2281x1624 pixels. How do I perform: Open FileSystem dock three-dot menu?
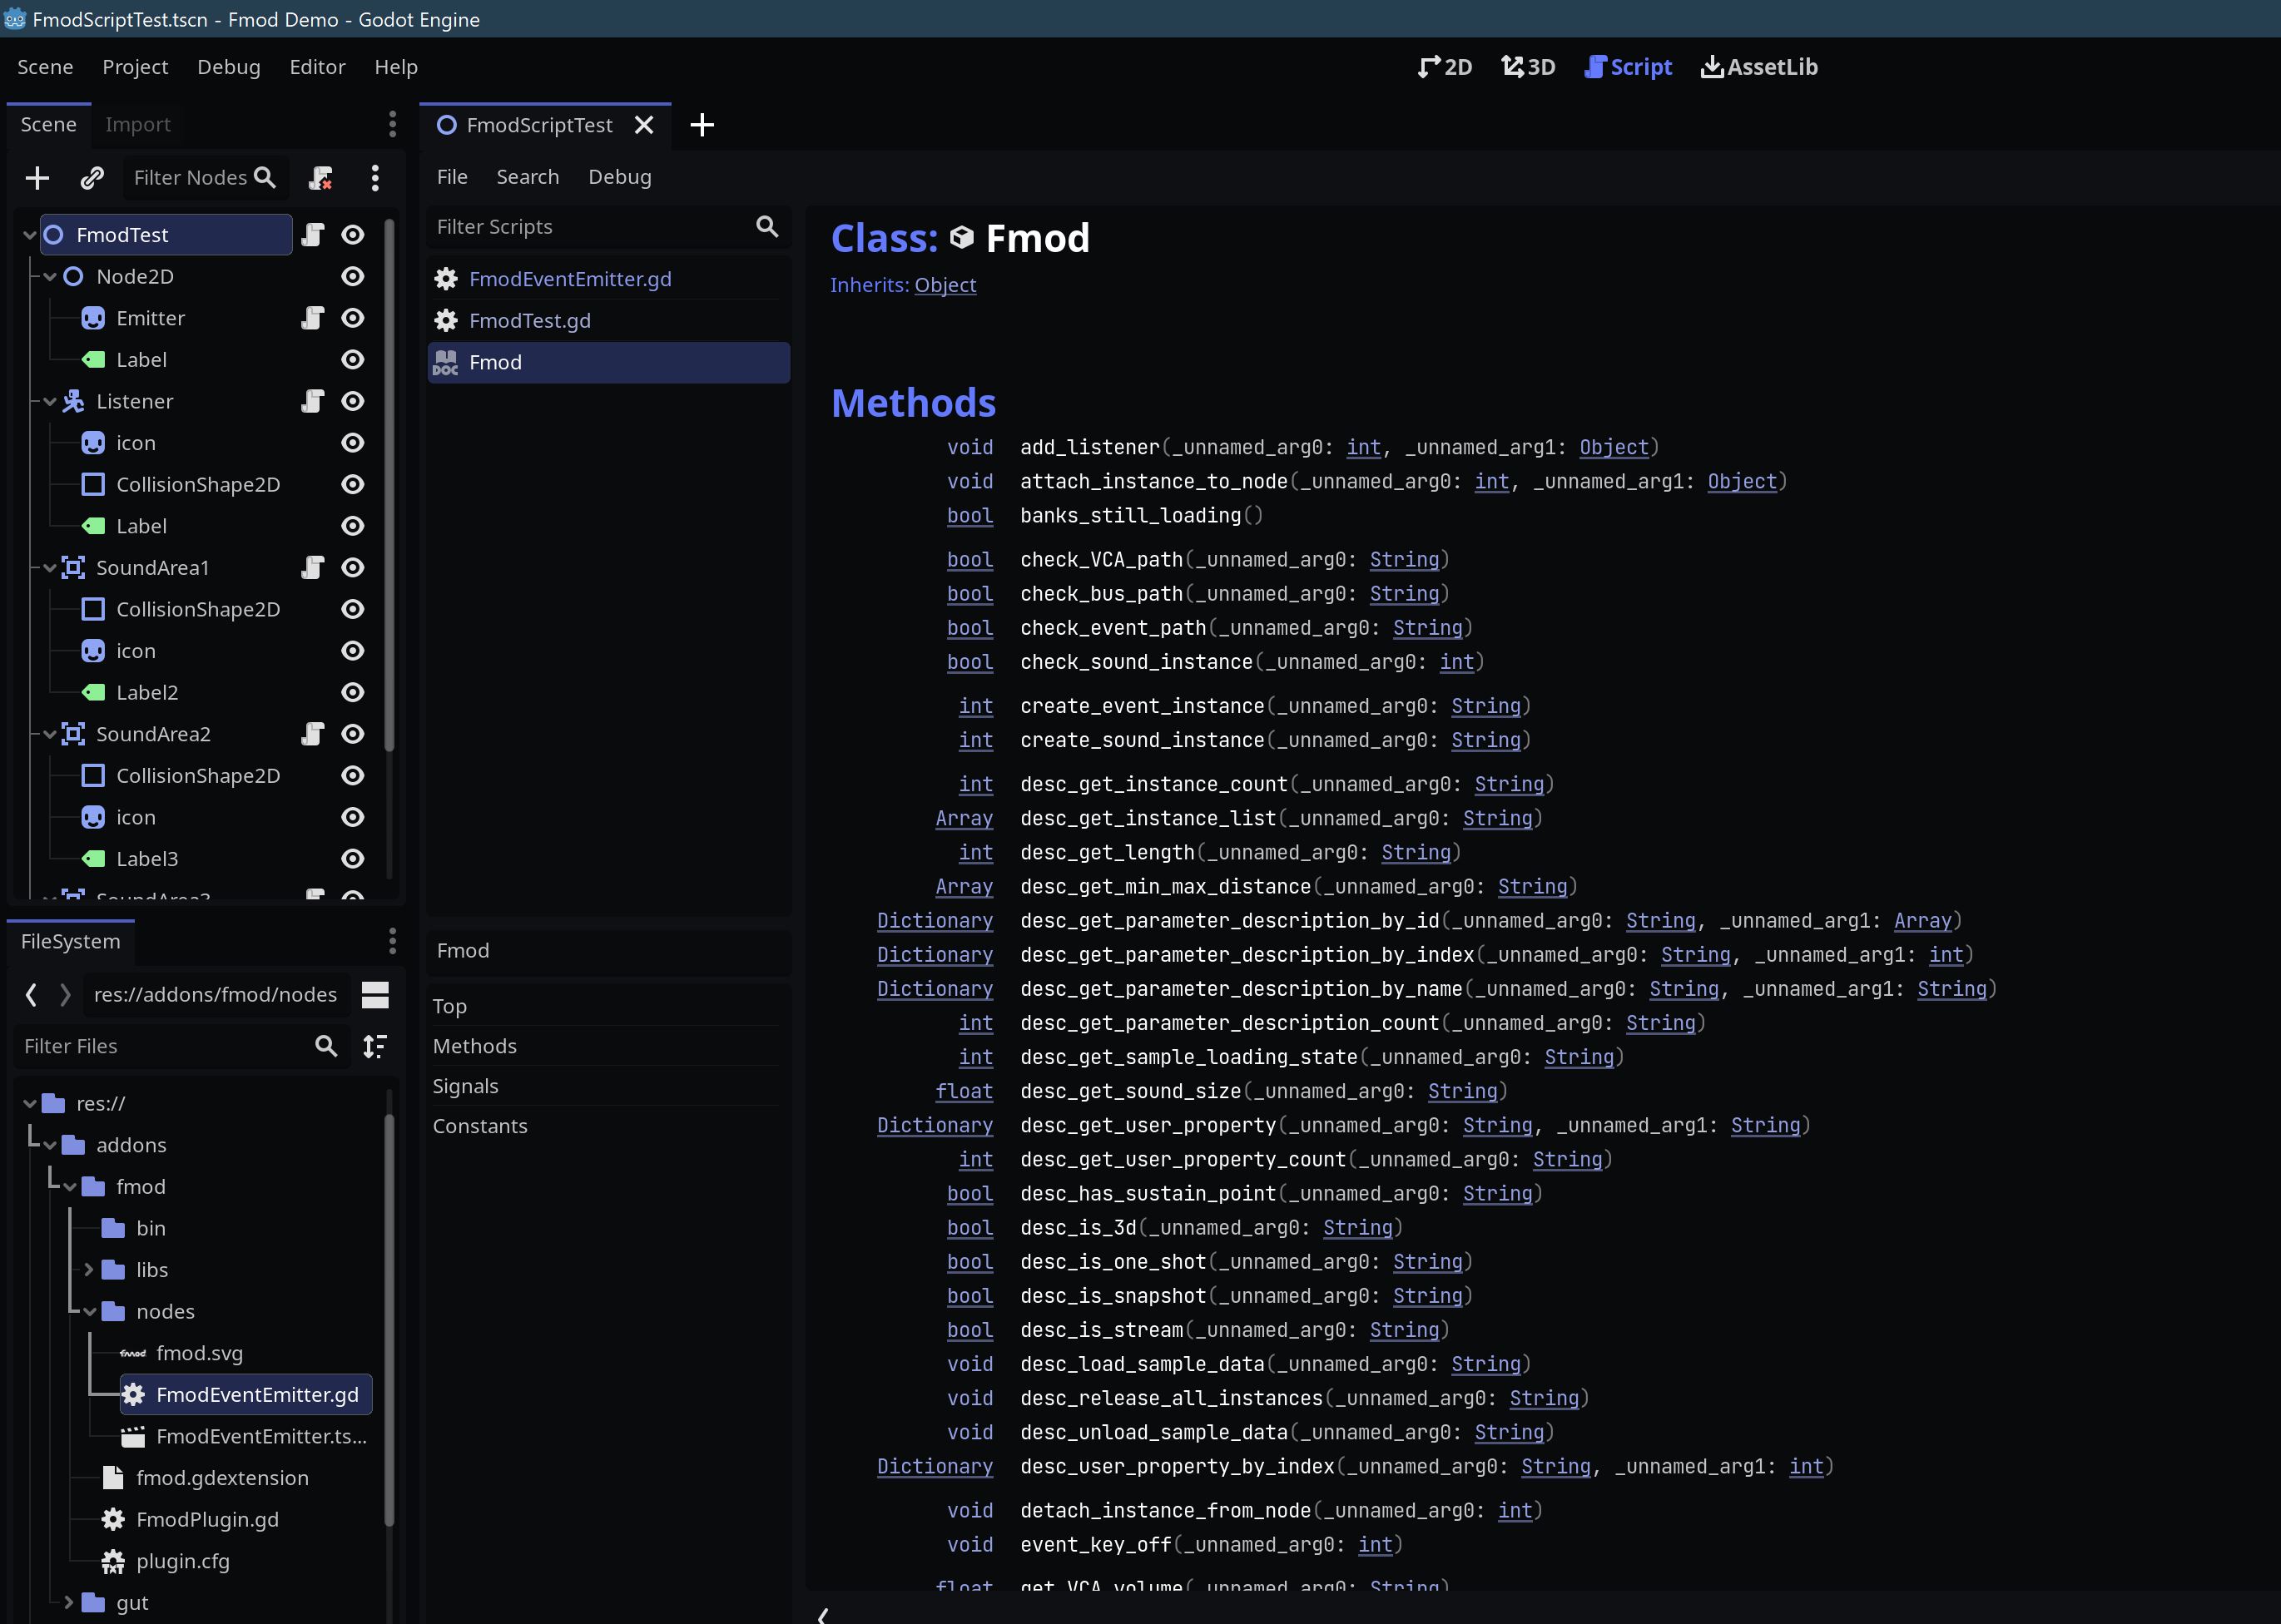(x=392, y=941)
